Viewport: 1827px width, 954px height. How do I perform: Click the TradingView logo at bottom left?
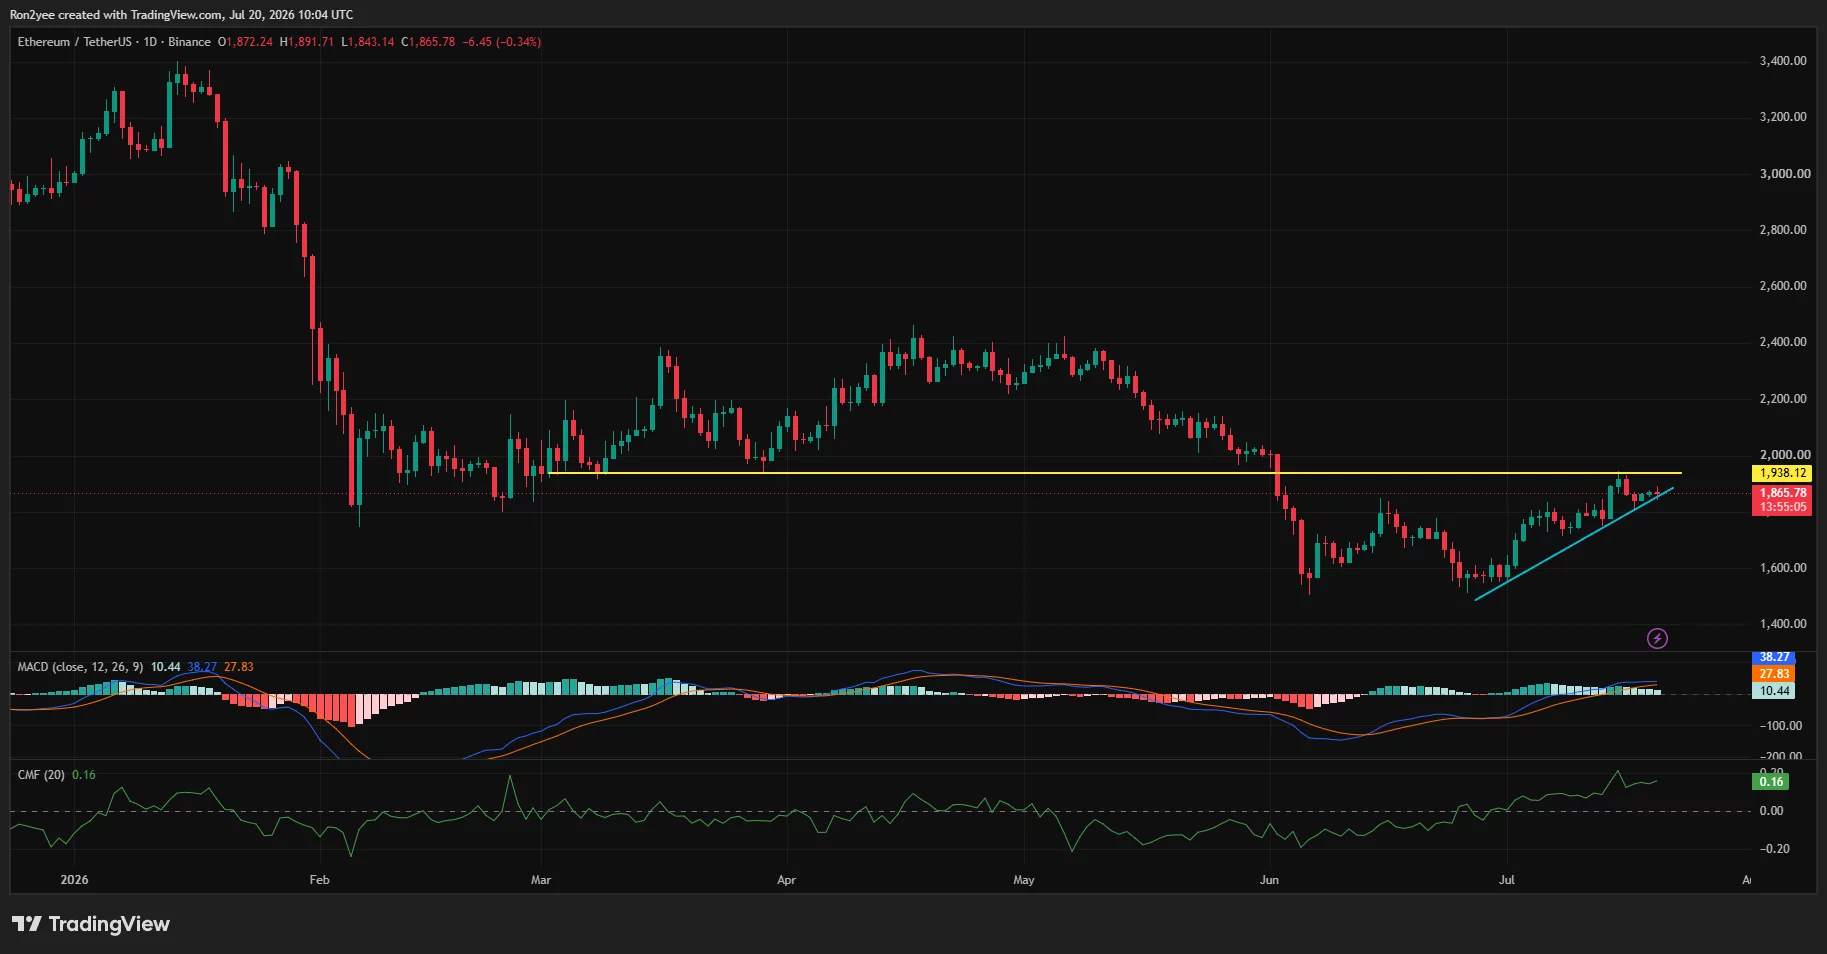point(91,924)
